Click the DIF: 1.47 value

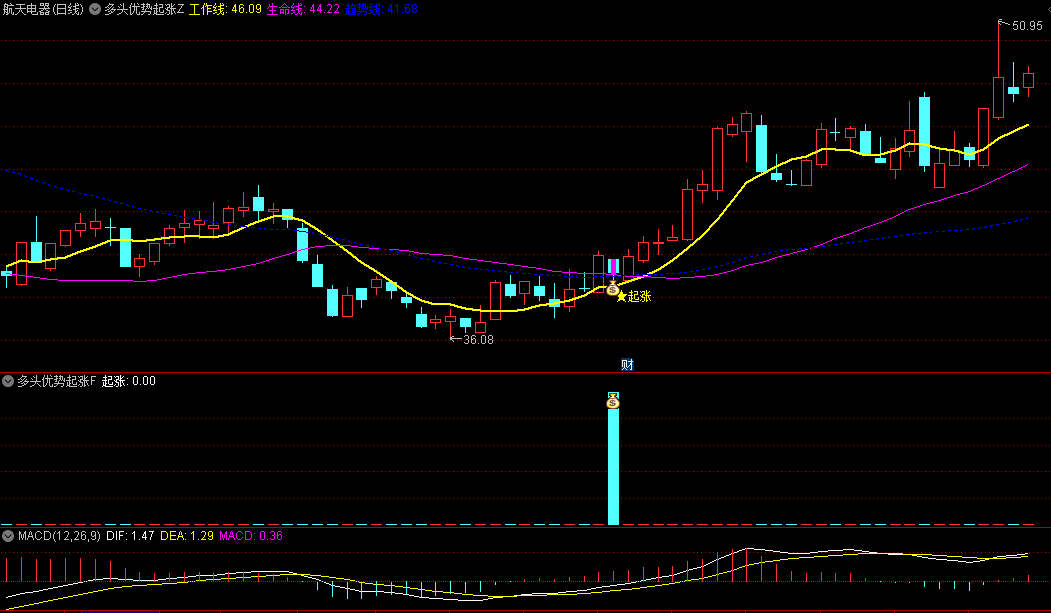pos(130,536)
